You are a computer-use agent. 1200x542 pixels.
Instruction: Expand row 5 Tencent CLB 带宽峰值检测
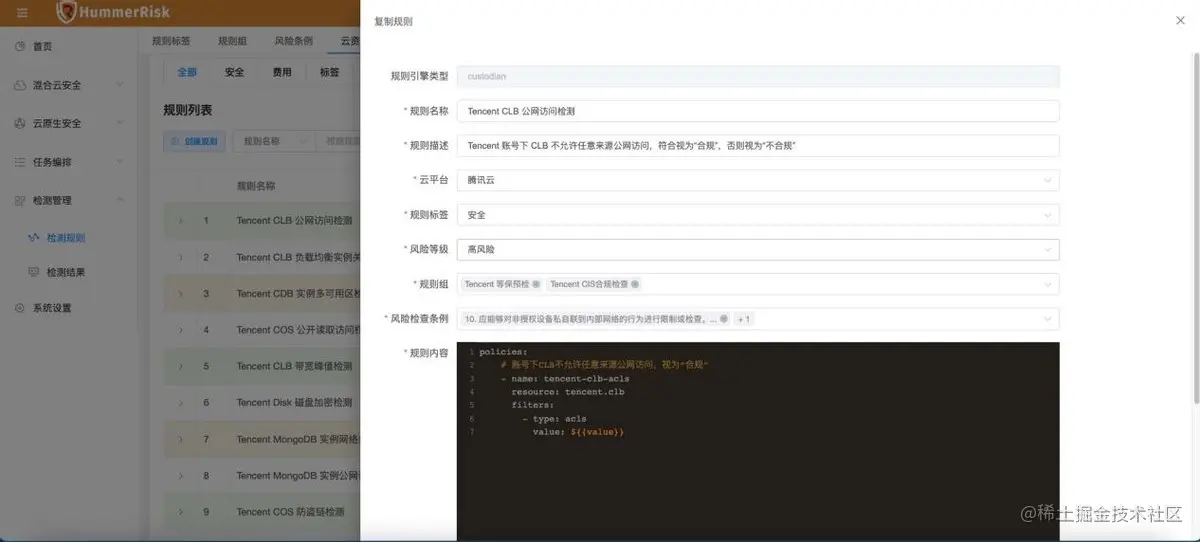pos(181,366)
